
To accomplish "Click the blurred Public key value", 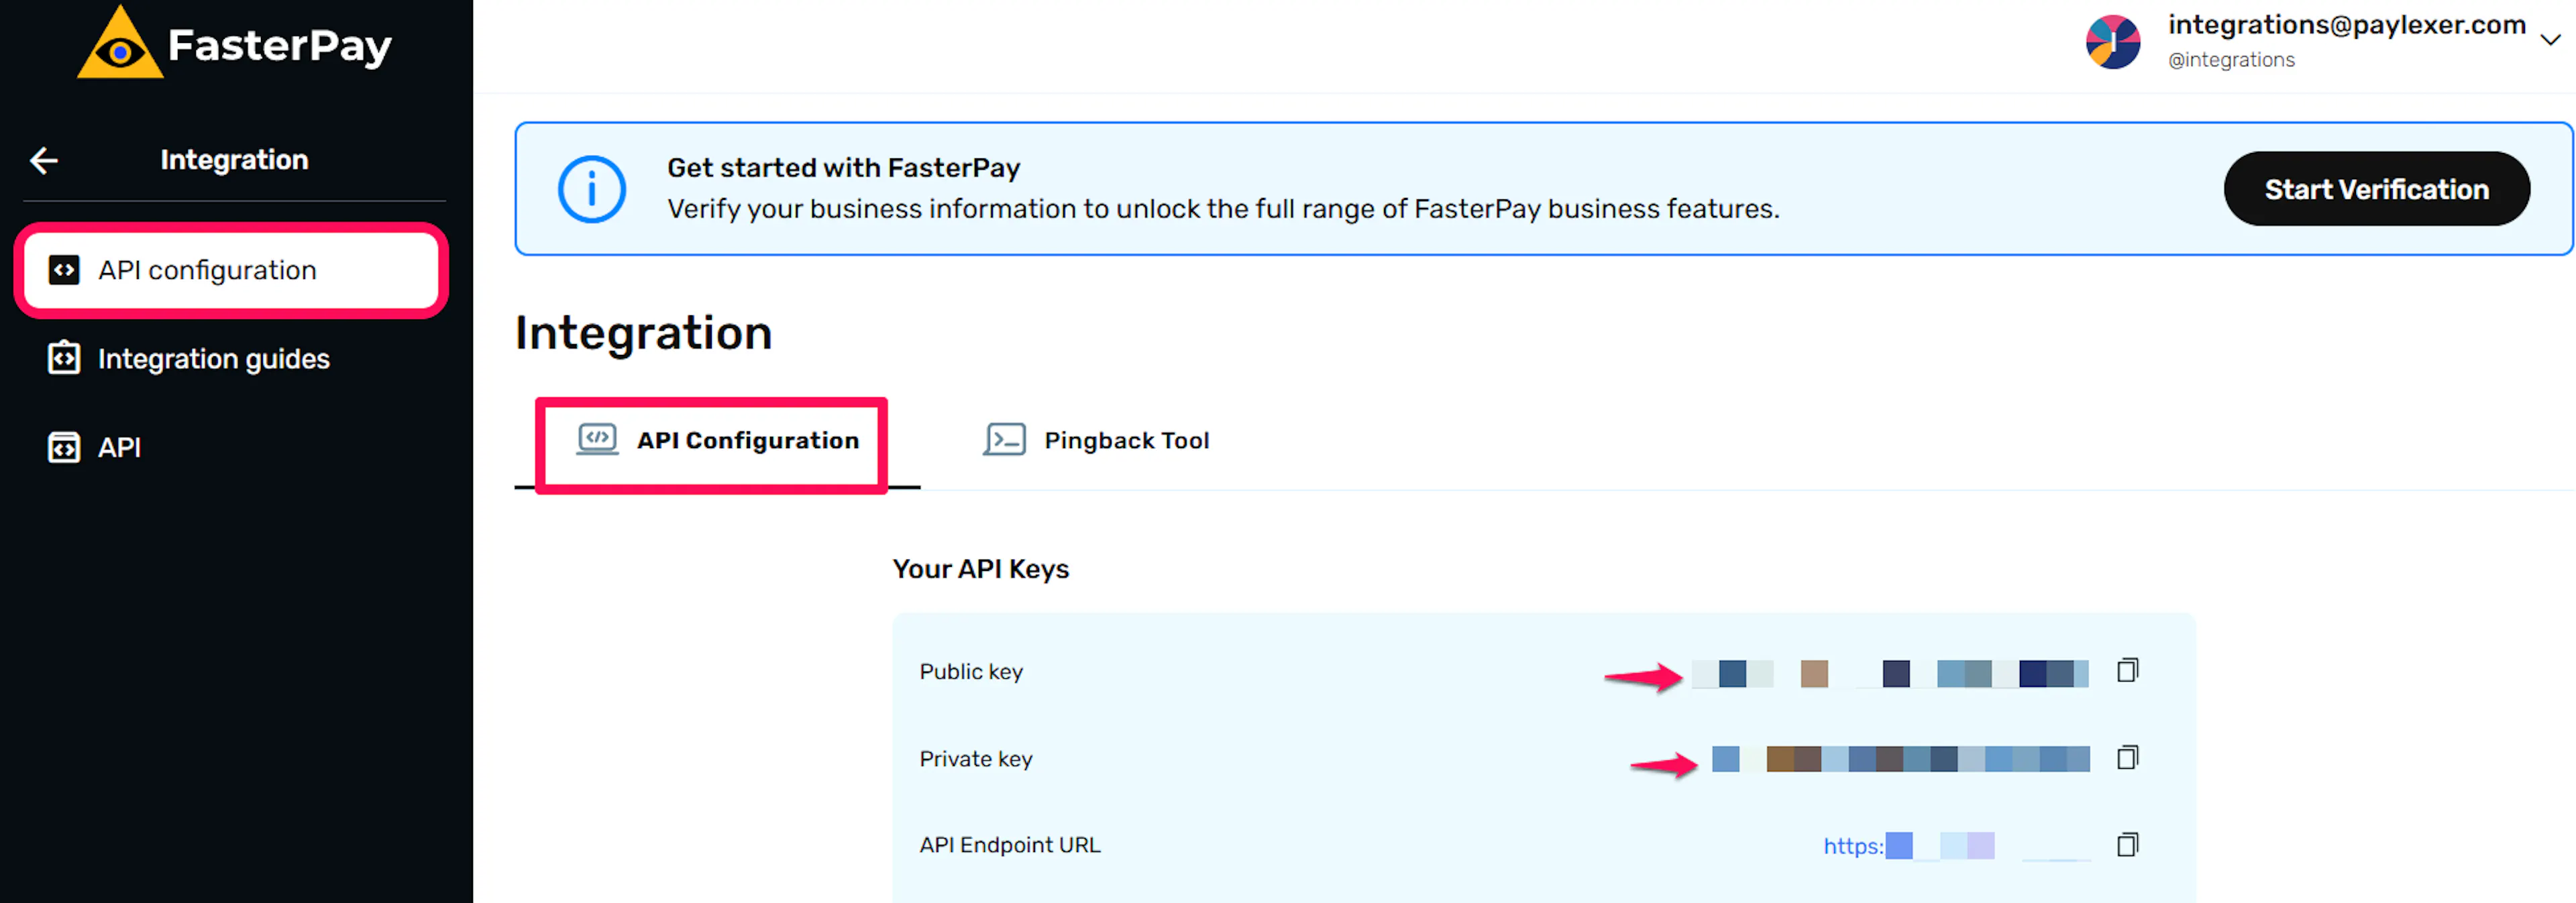I will point(1889,673).
